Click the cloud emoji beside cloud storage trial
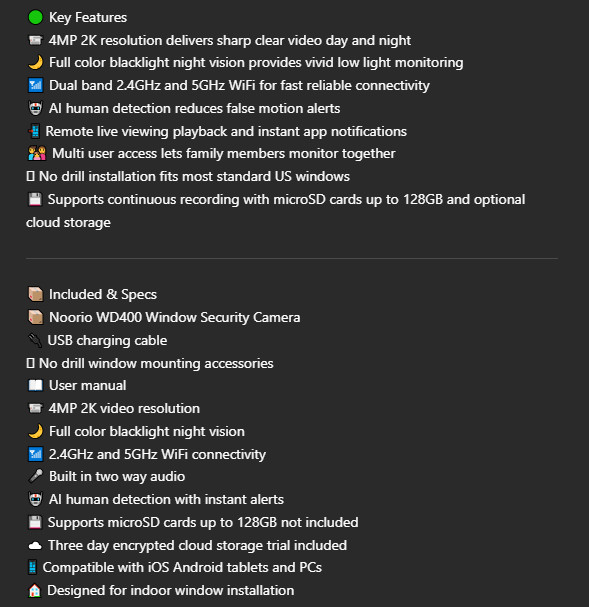 click(35, 545)
